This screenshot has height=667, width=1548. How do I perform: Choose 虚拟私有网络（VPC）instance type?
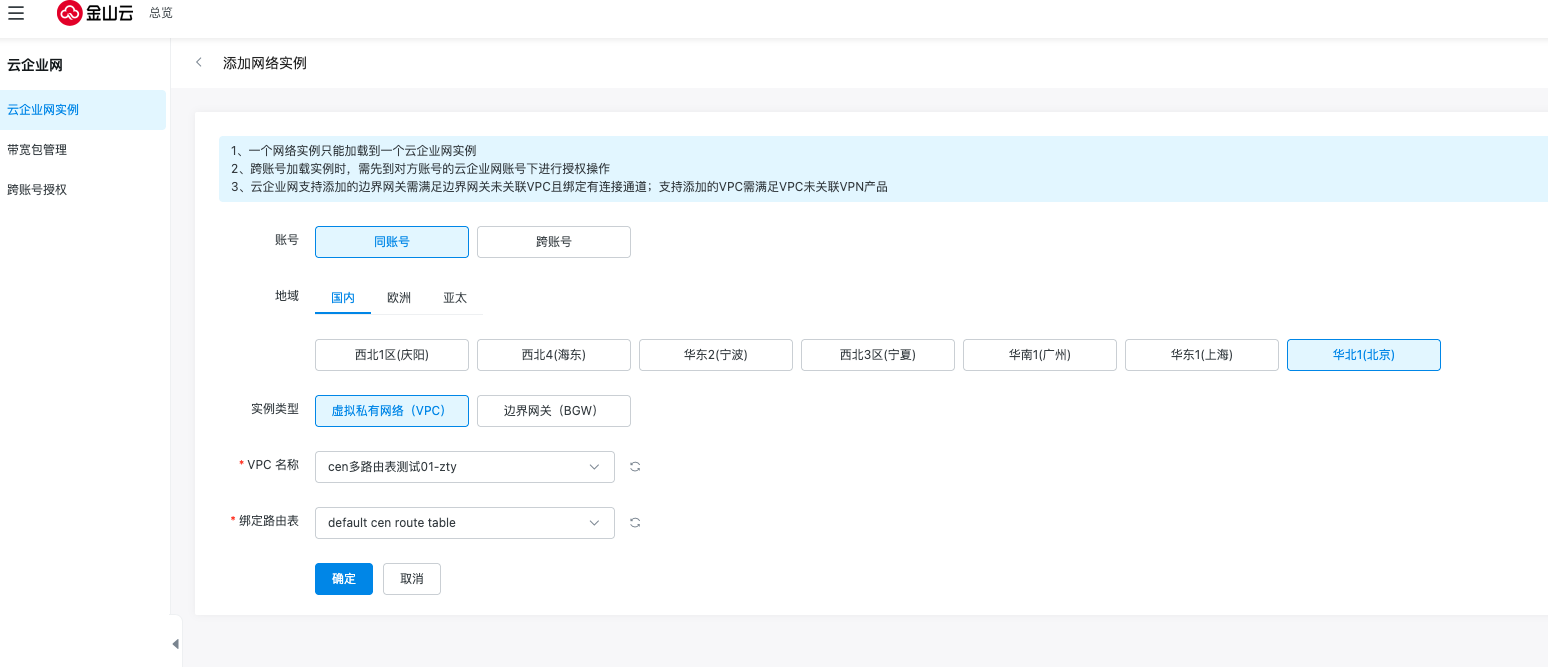(391, 411)
